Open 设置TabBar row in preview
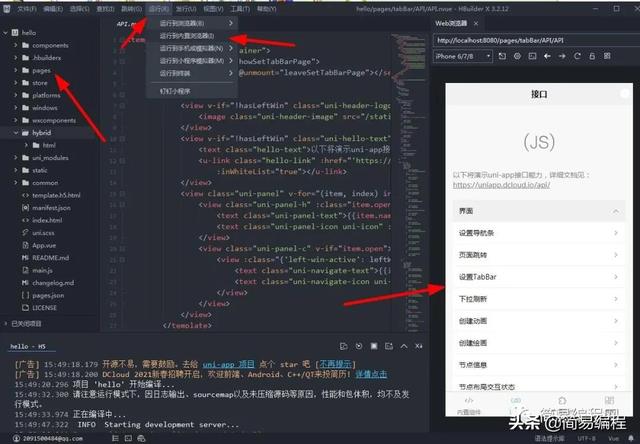Screen dimensions: 640x444 click(x=539, y=277)
